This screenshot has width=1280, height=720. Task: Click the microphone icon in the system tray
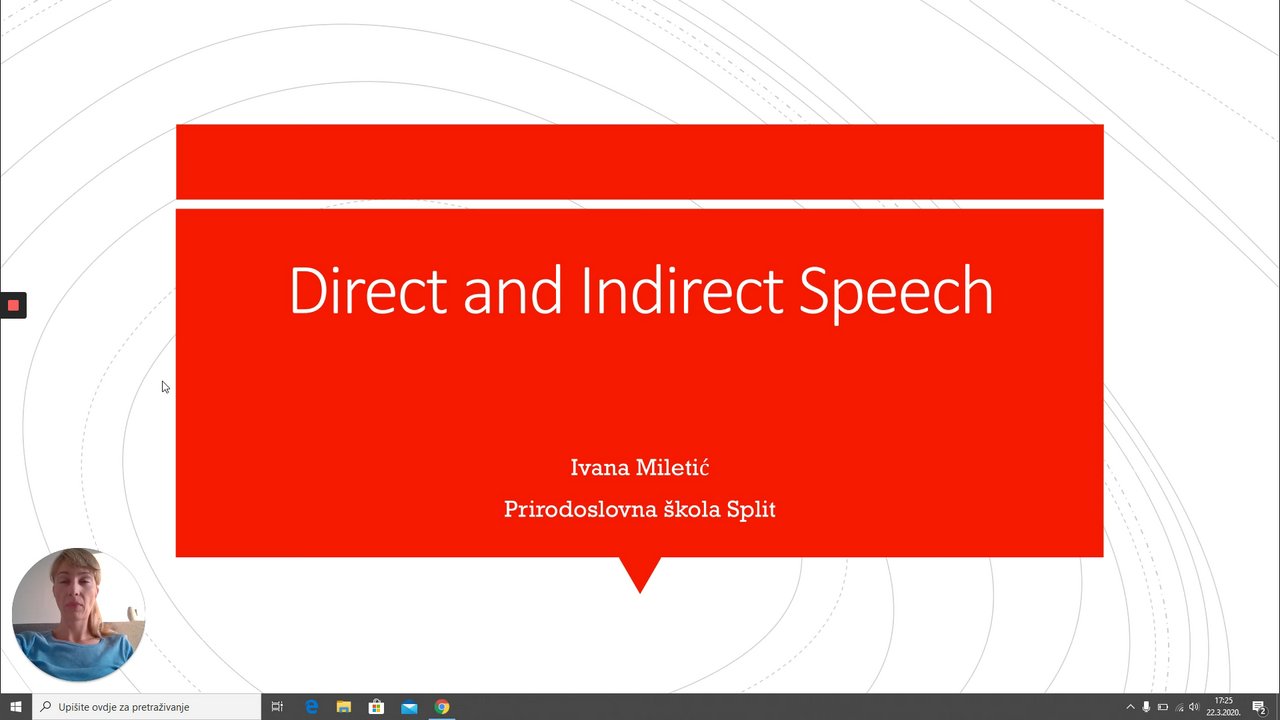(x=1146, y=707)
